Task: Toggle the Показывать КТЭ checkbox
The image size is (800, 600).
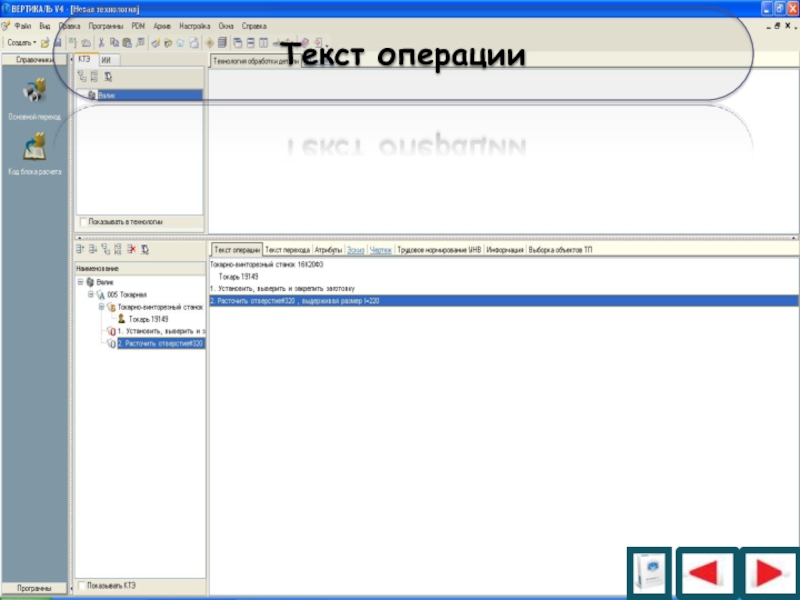Action: pyautogui.click(x=82, y=585)
